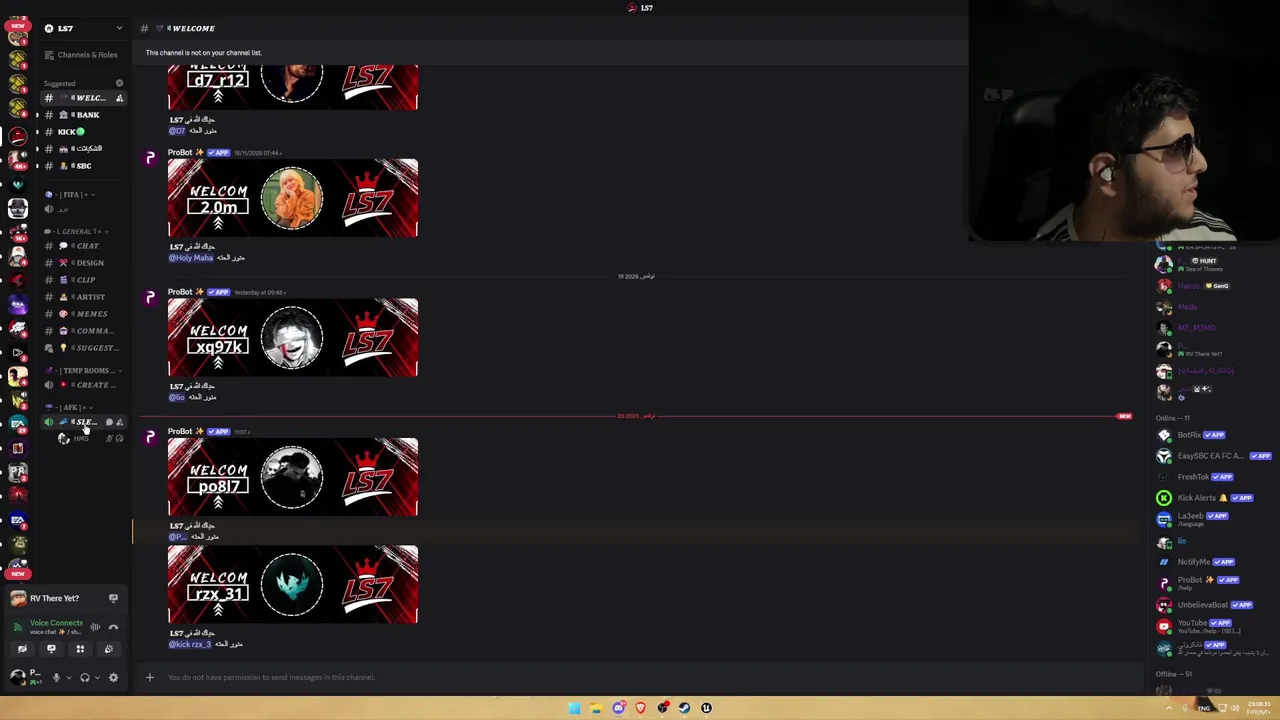Open the CHAT text channel

(x=83, y=246)
